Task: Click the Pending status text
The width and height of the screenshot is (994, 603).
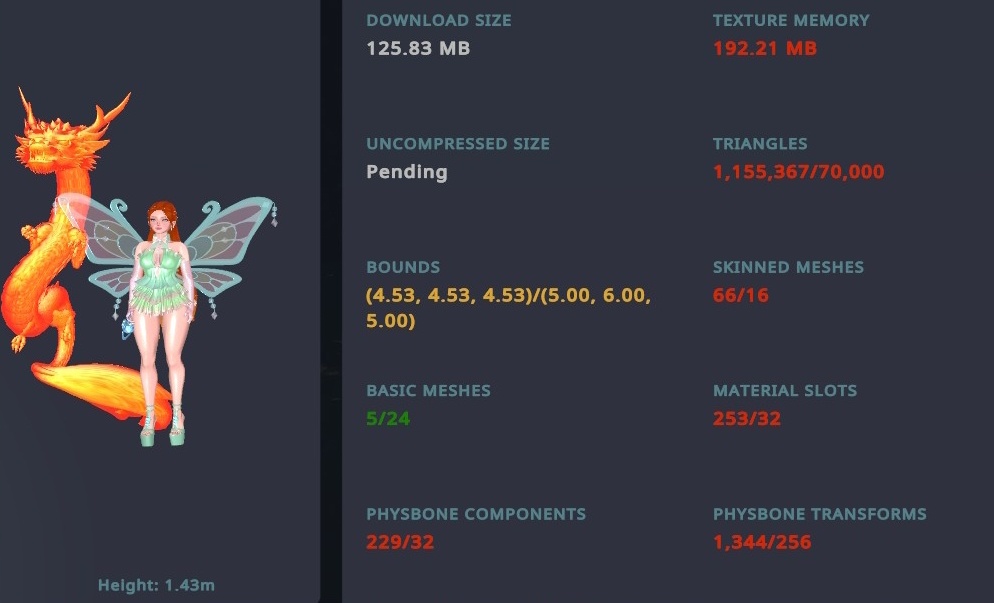Action: (x=407, y=172)
